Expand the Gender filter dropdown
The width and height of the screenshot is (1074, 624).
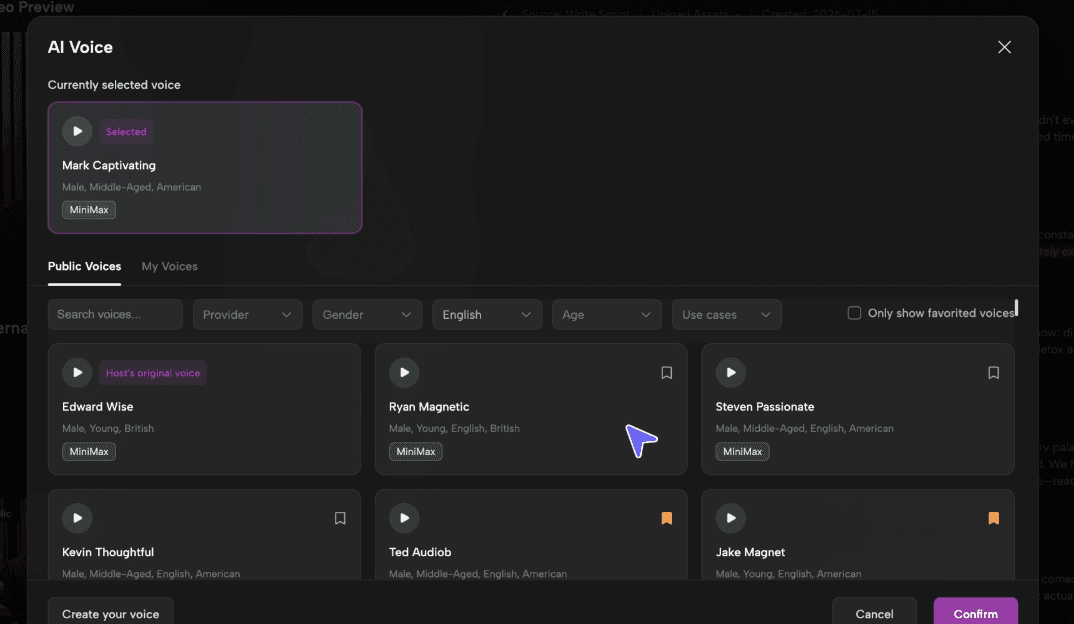367,314
